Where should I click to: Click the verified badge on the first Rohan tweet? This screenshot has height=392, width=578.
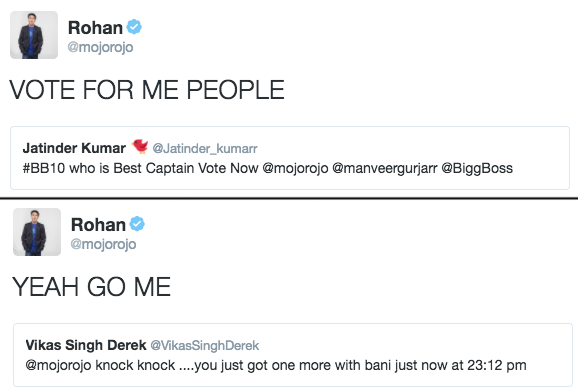tap(134, 27)
